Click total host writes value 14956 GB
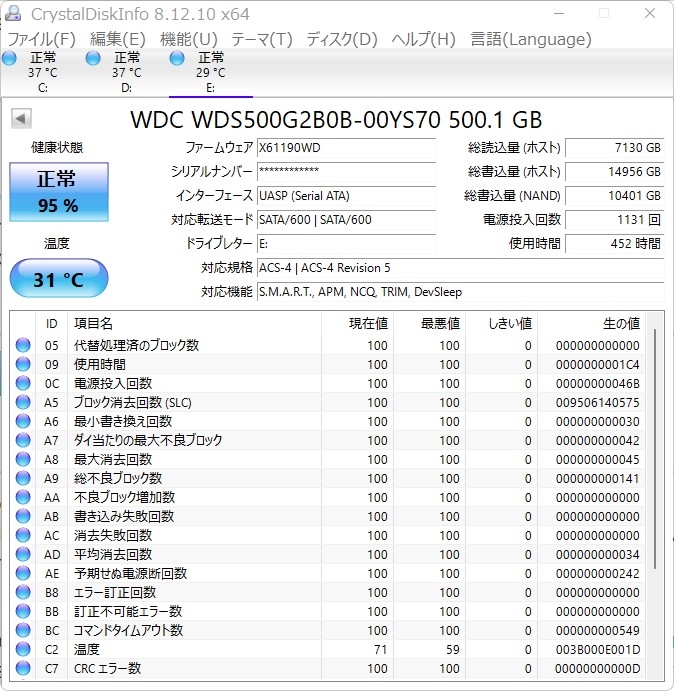This screenshot has height=691, width=674. tap(614, 171)
